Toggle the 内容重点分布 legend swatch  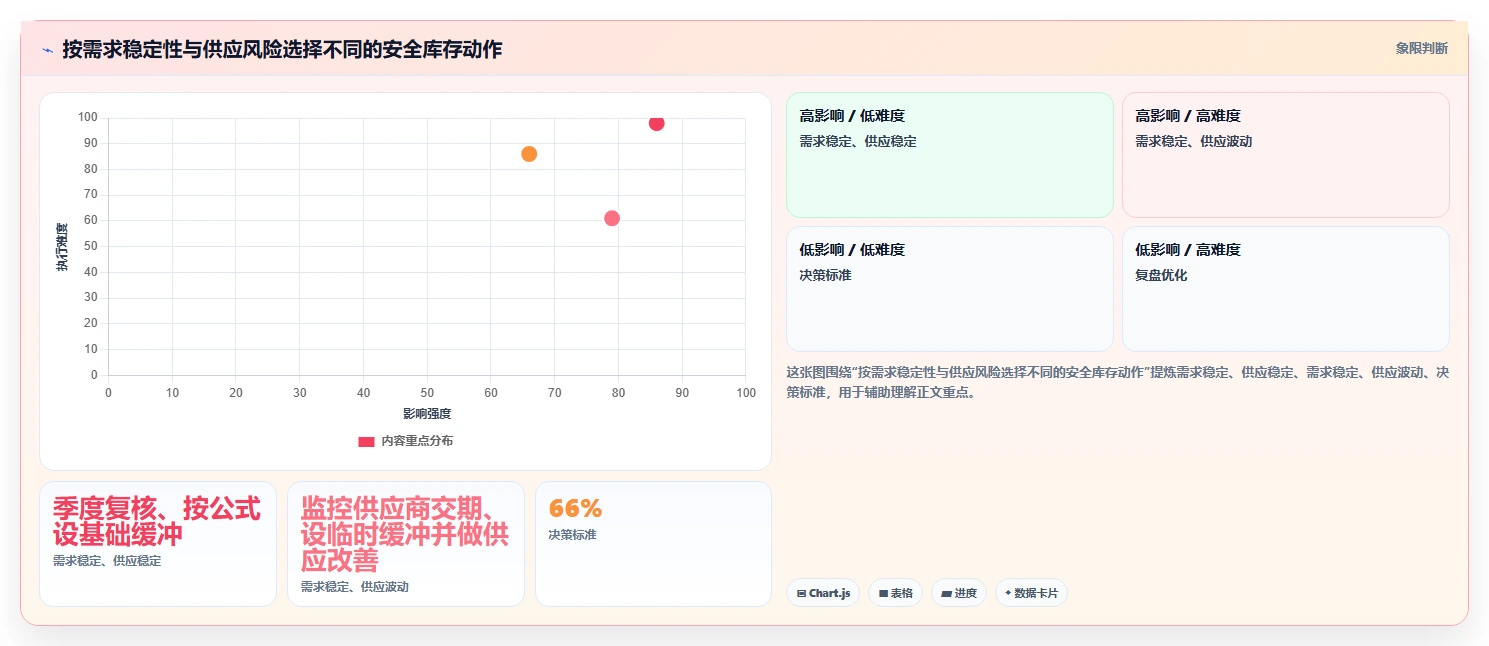[x=366, y=441]
